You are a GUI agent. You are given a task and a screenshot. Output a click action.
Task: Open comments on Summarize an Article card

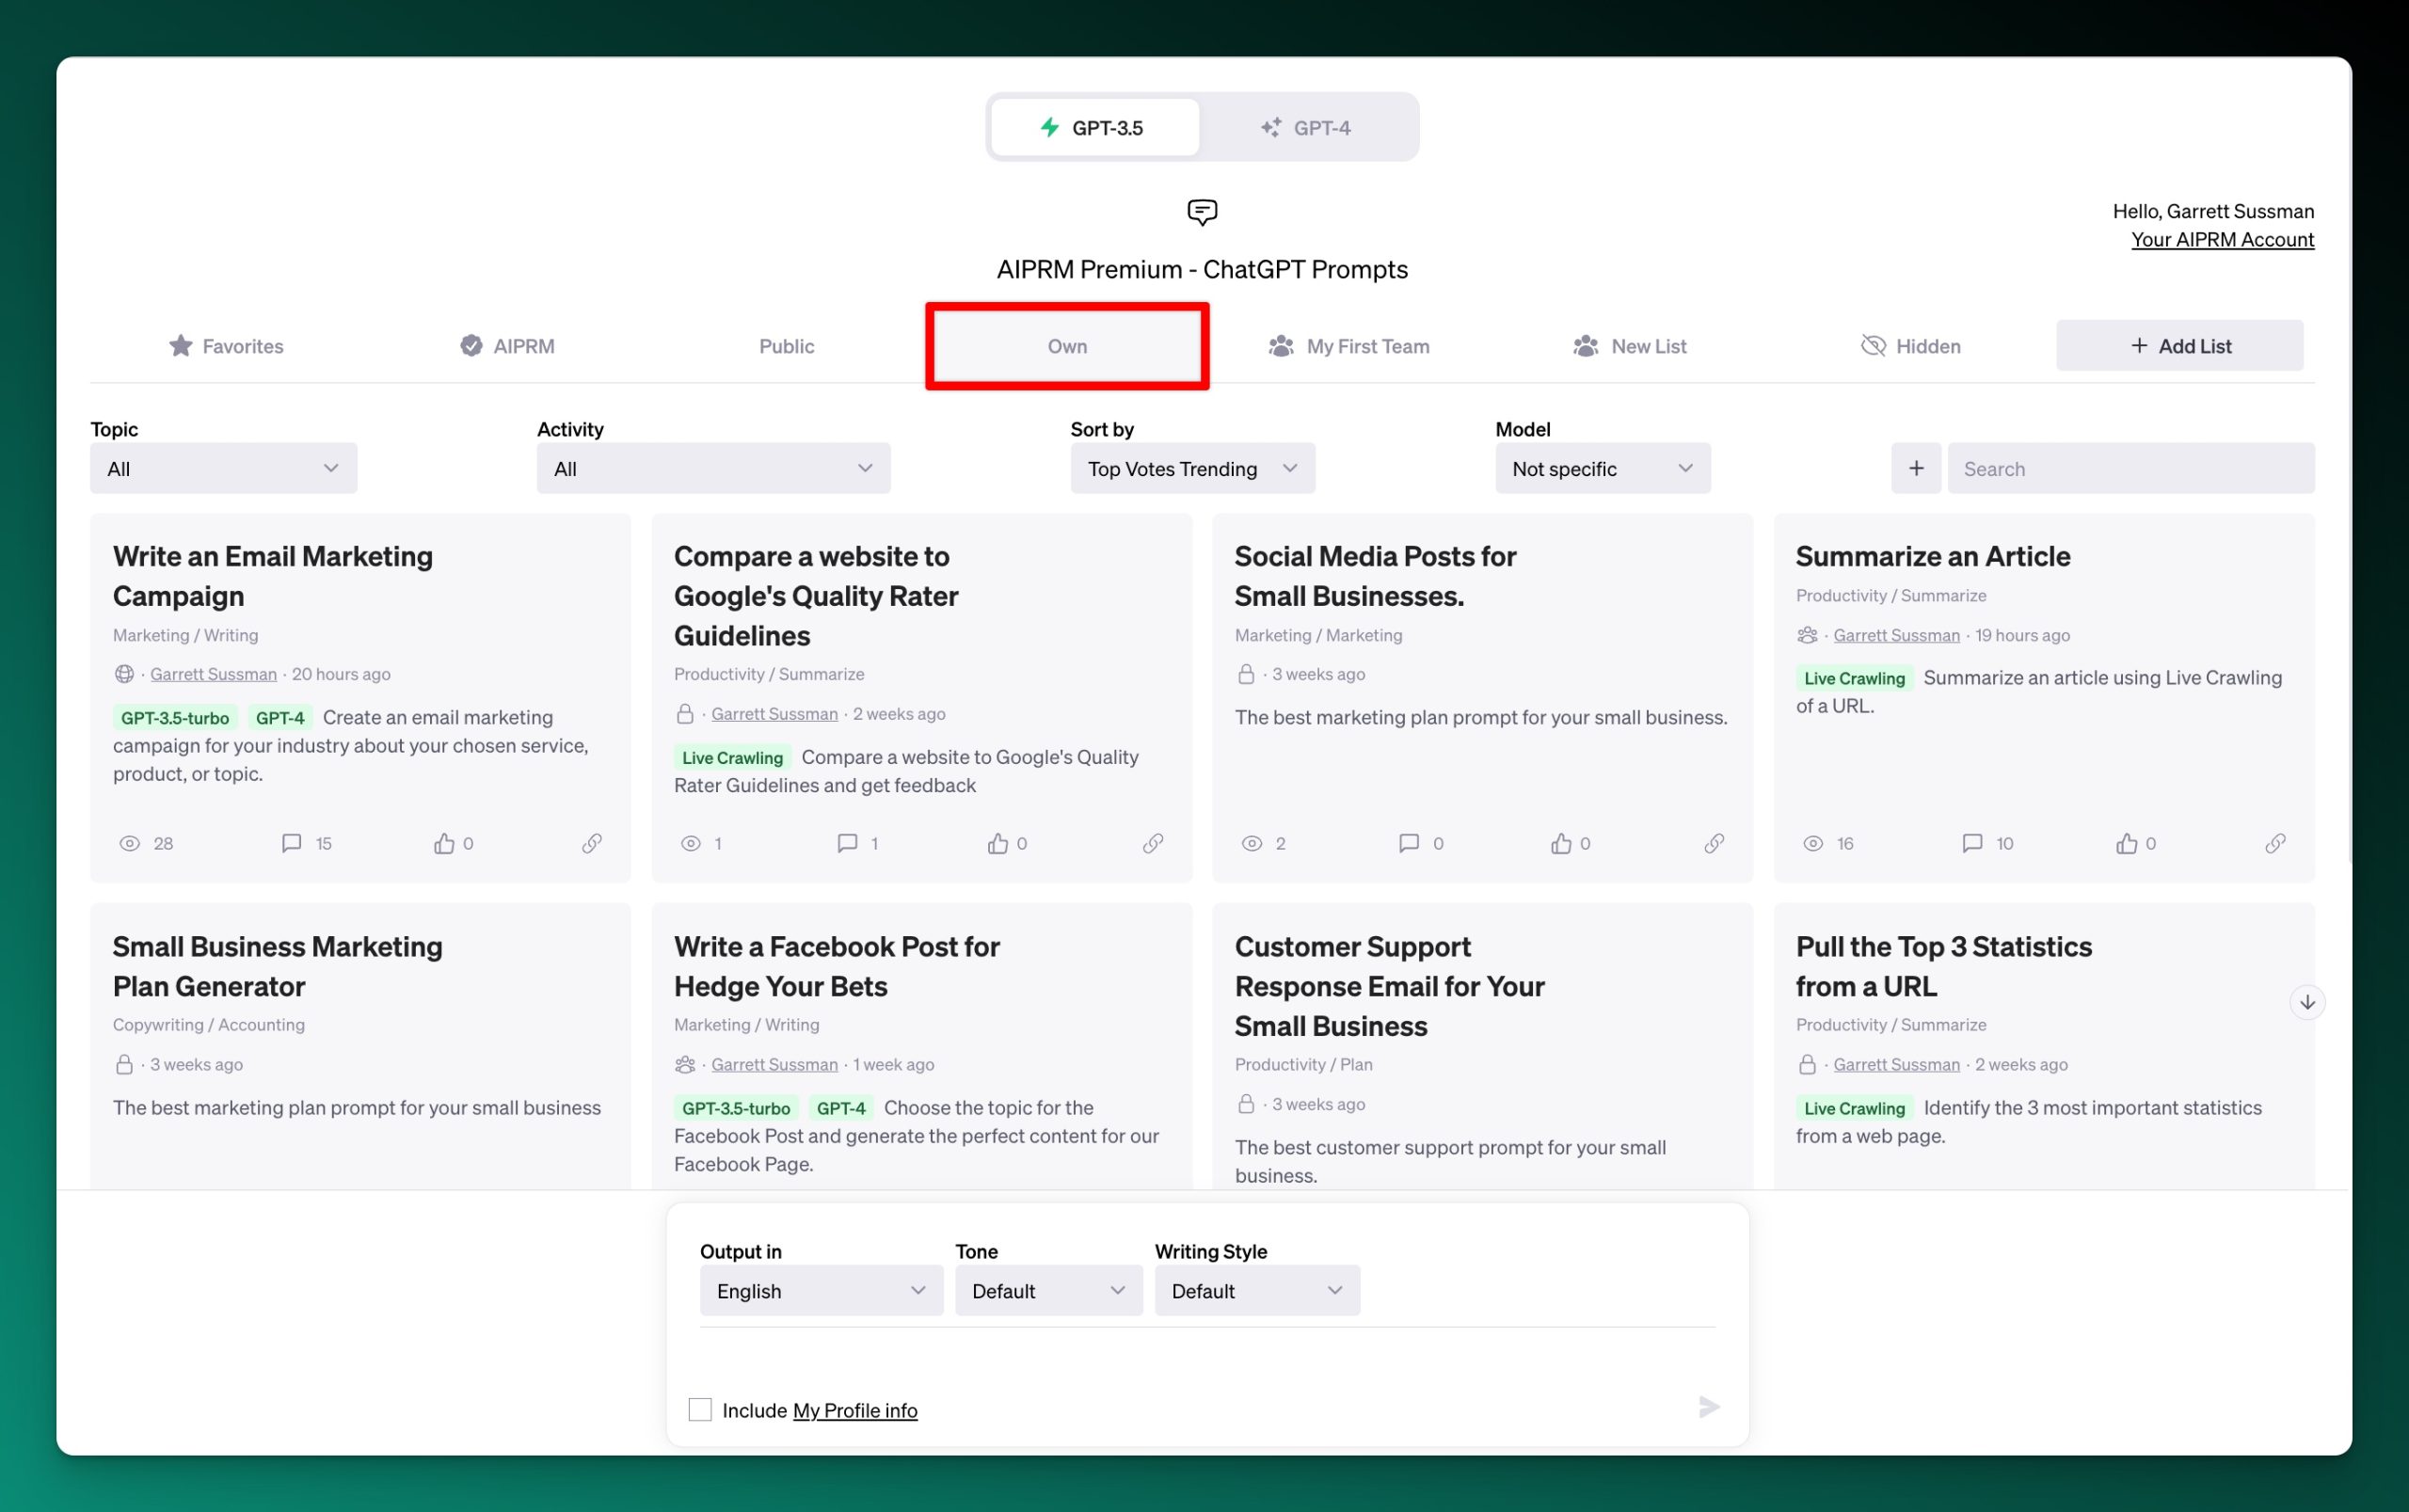(1972, 843)
